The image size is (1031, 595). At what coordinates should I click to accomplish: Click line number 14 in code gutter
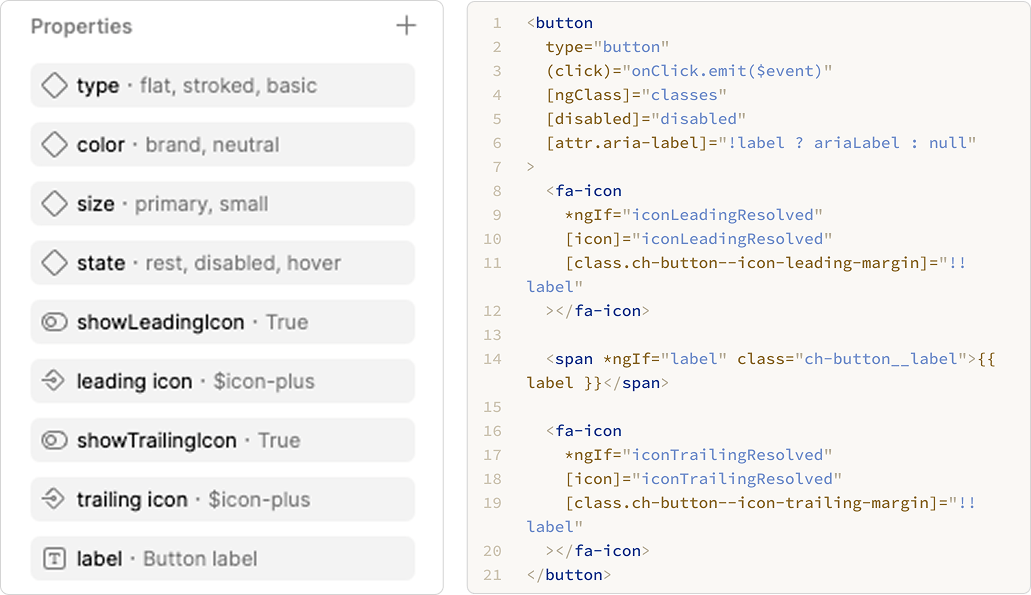[x=491, y=359]
